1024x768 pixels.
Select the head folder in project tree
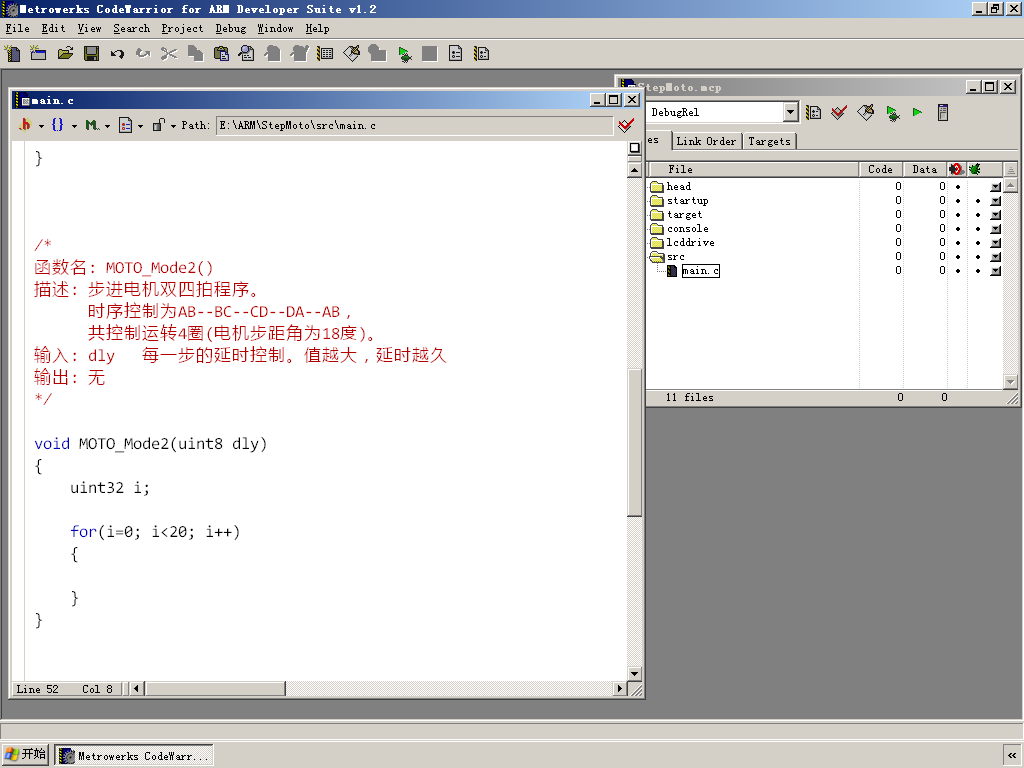click(x=679, y=187)
